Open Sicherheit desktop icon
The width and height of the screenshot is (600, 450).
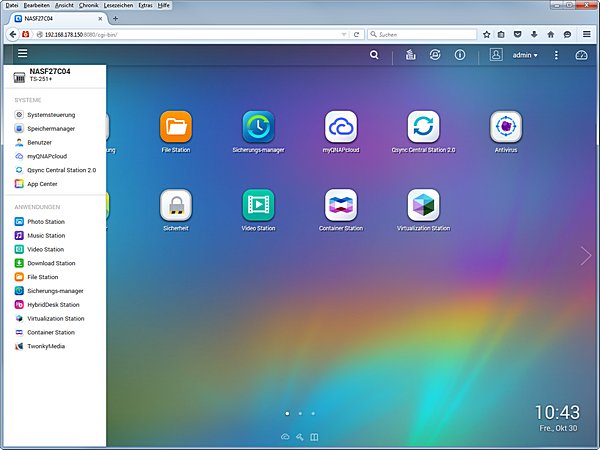coord(176,205)
